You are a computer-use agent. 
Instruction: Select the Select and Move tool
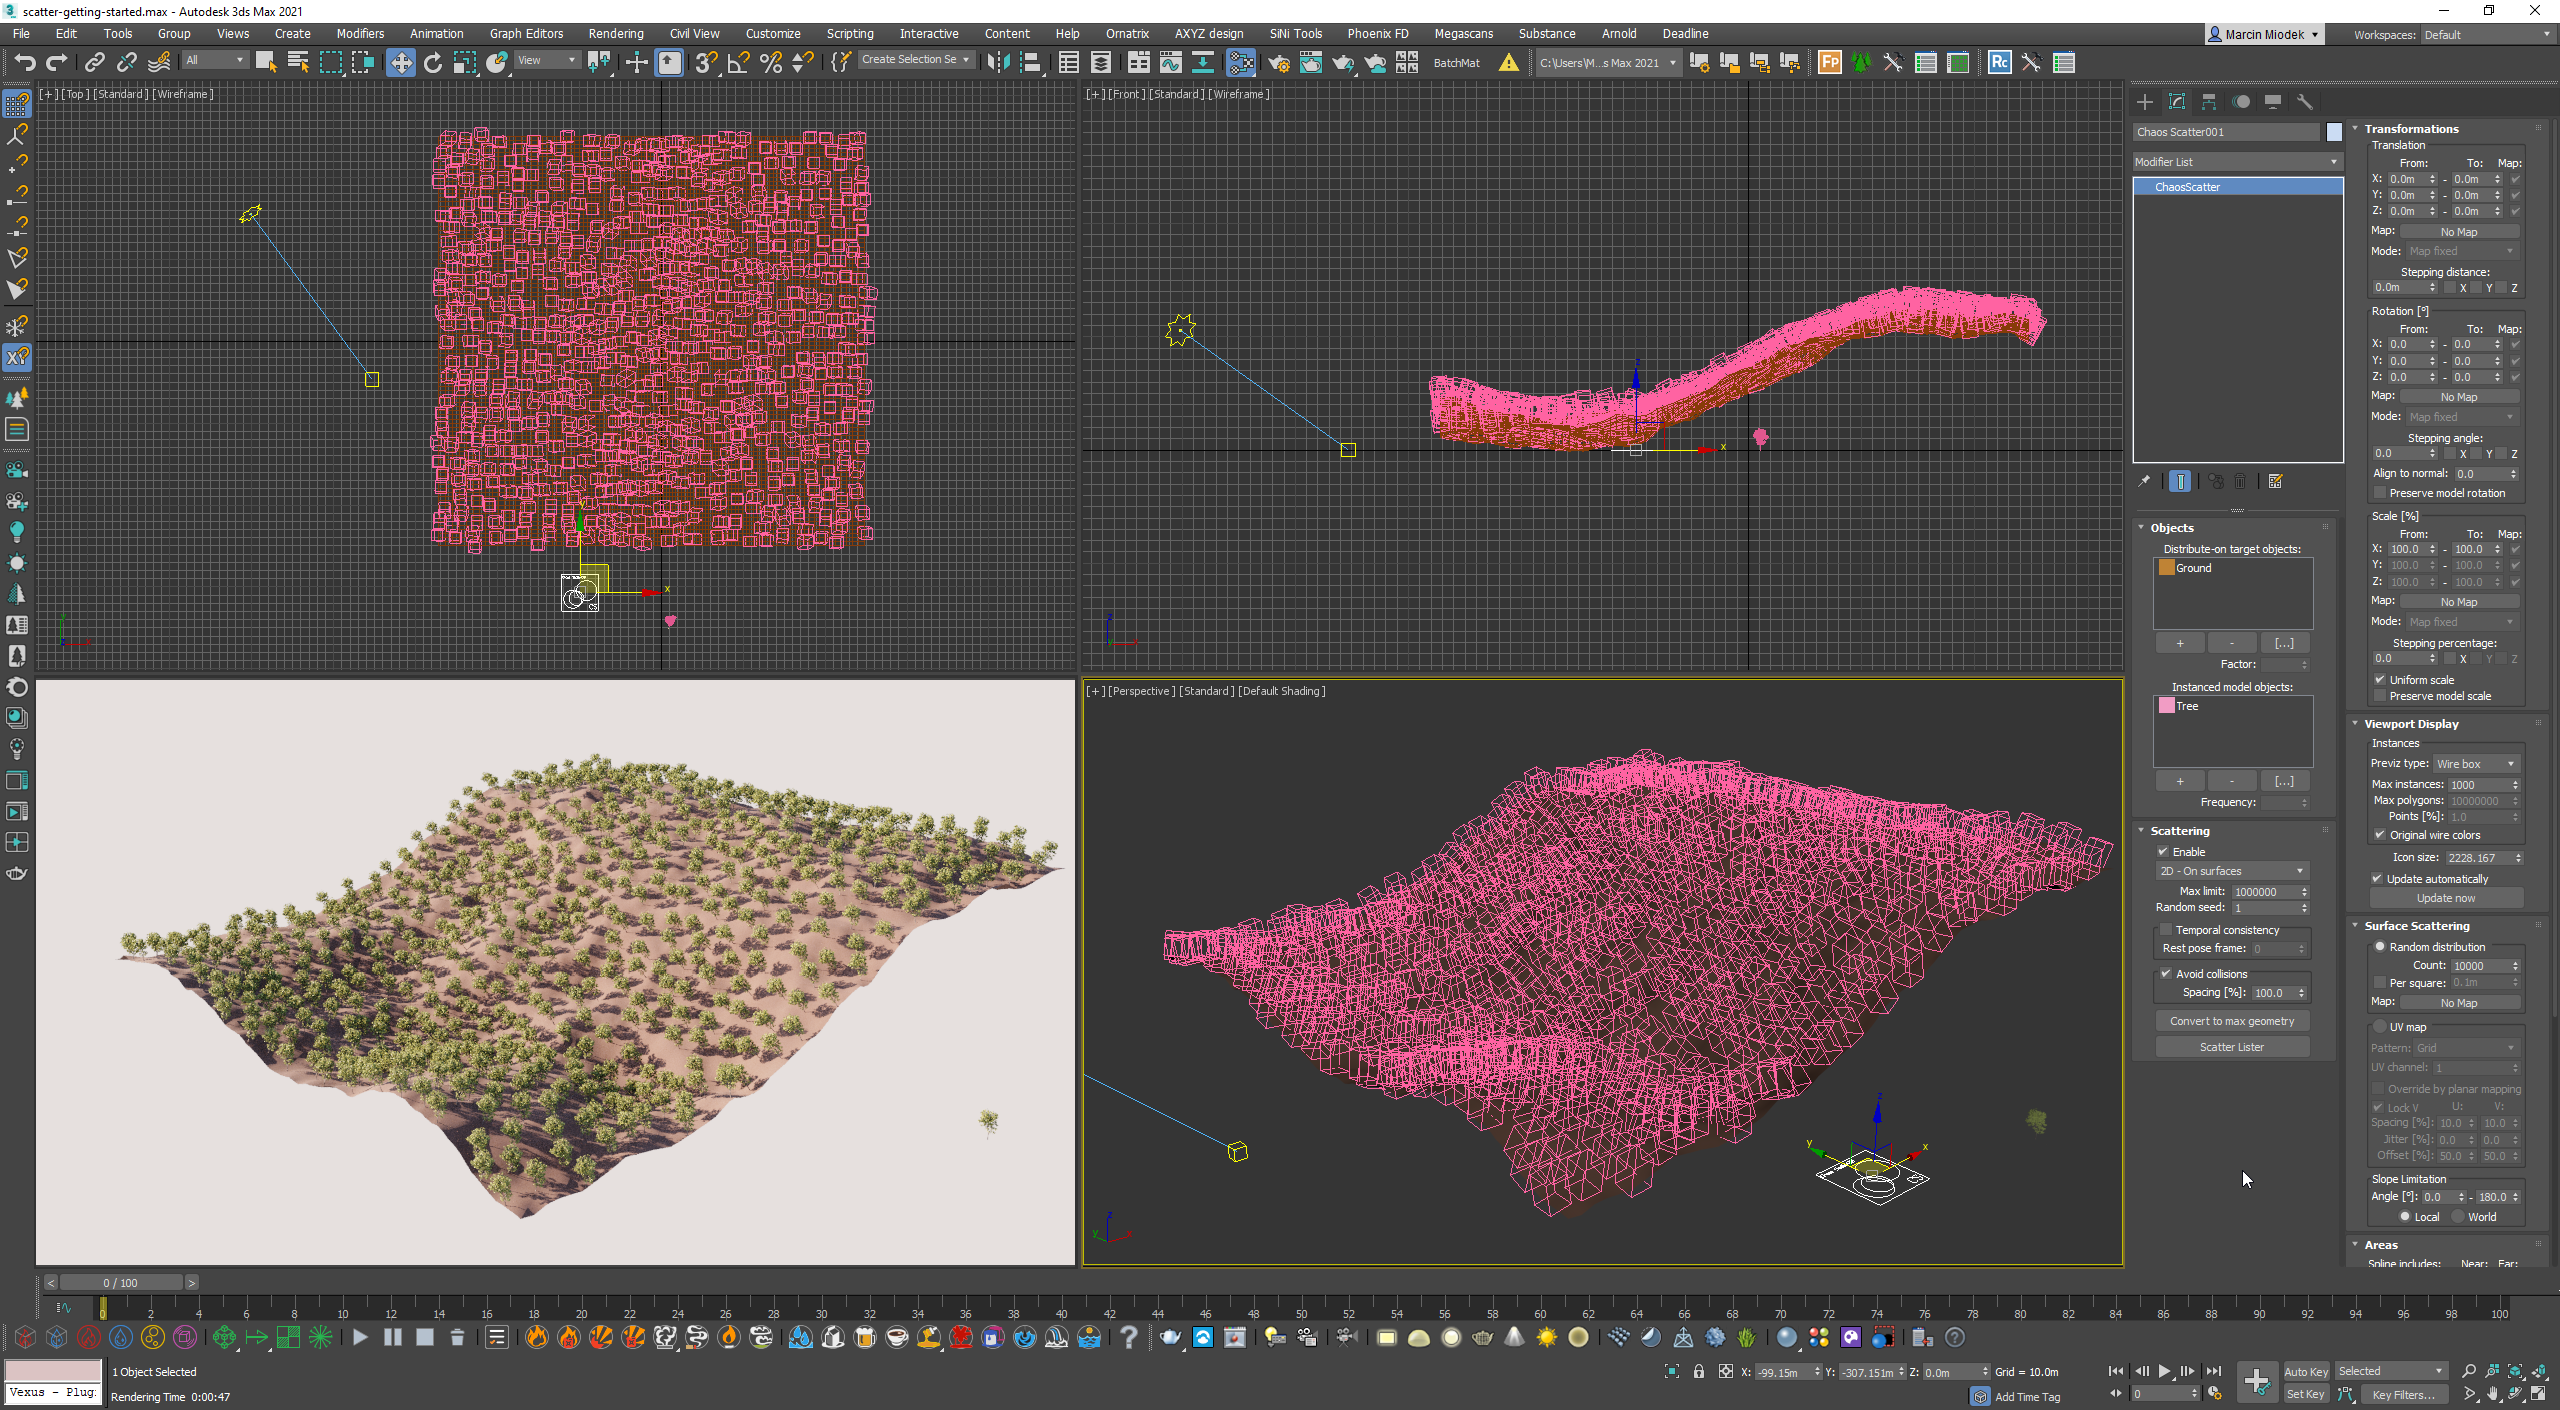(x=400, y=62)
